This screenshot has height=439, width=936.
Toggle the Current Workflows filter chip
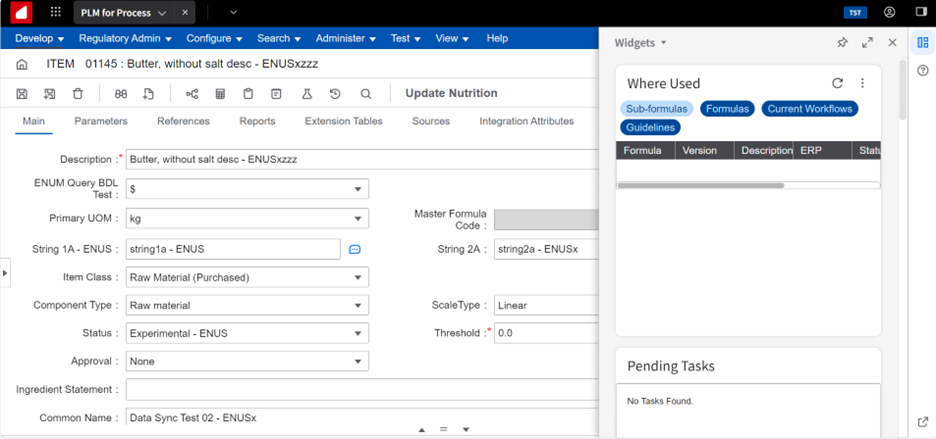(809, 109)
